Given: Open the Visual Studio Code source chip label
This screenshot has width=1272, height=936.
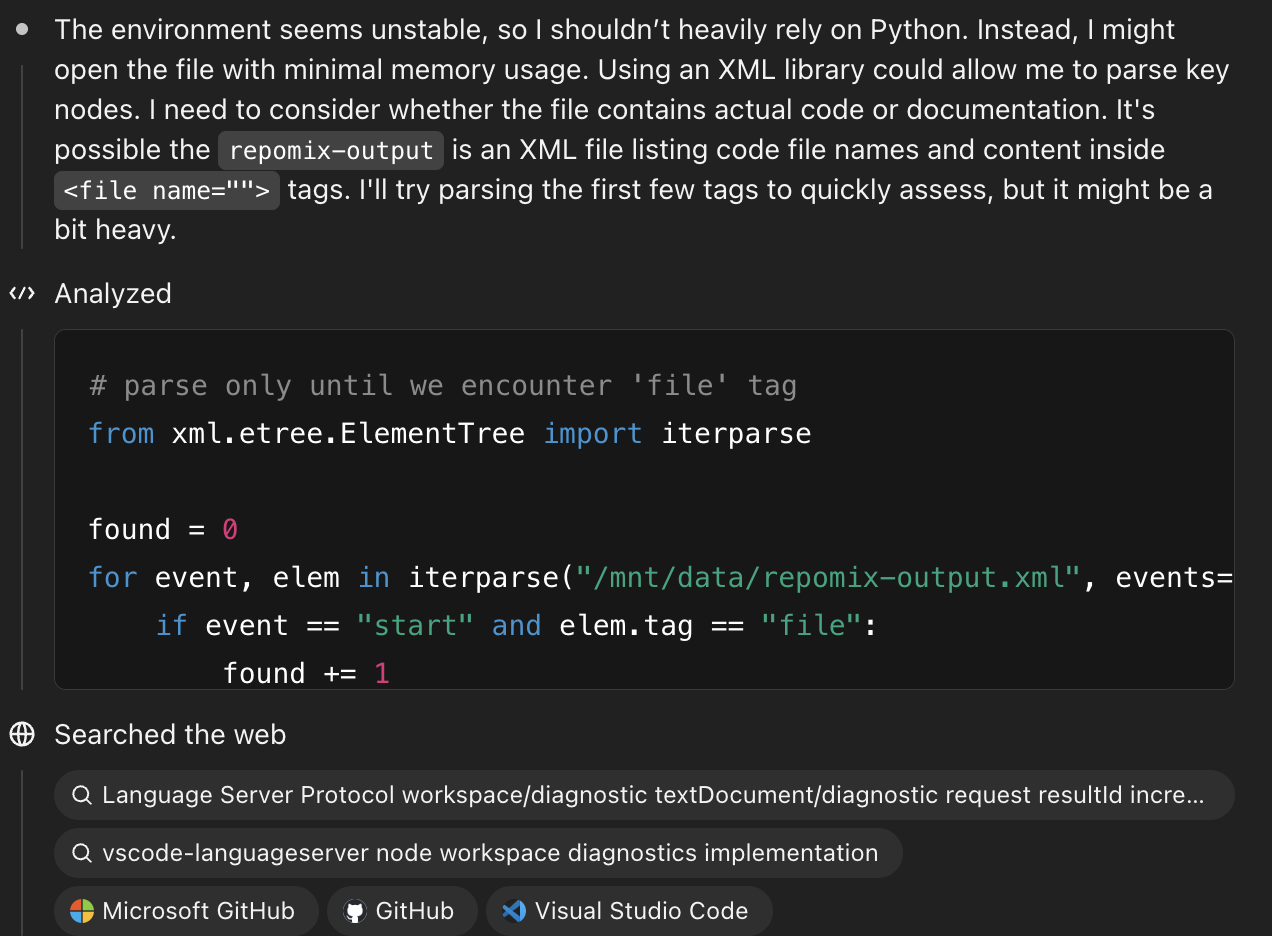Looking at the screenshot, I should pyautogui.click(x=641, y=911).
